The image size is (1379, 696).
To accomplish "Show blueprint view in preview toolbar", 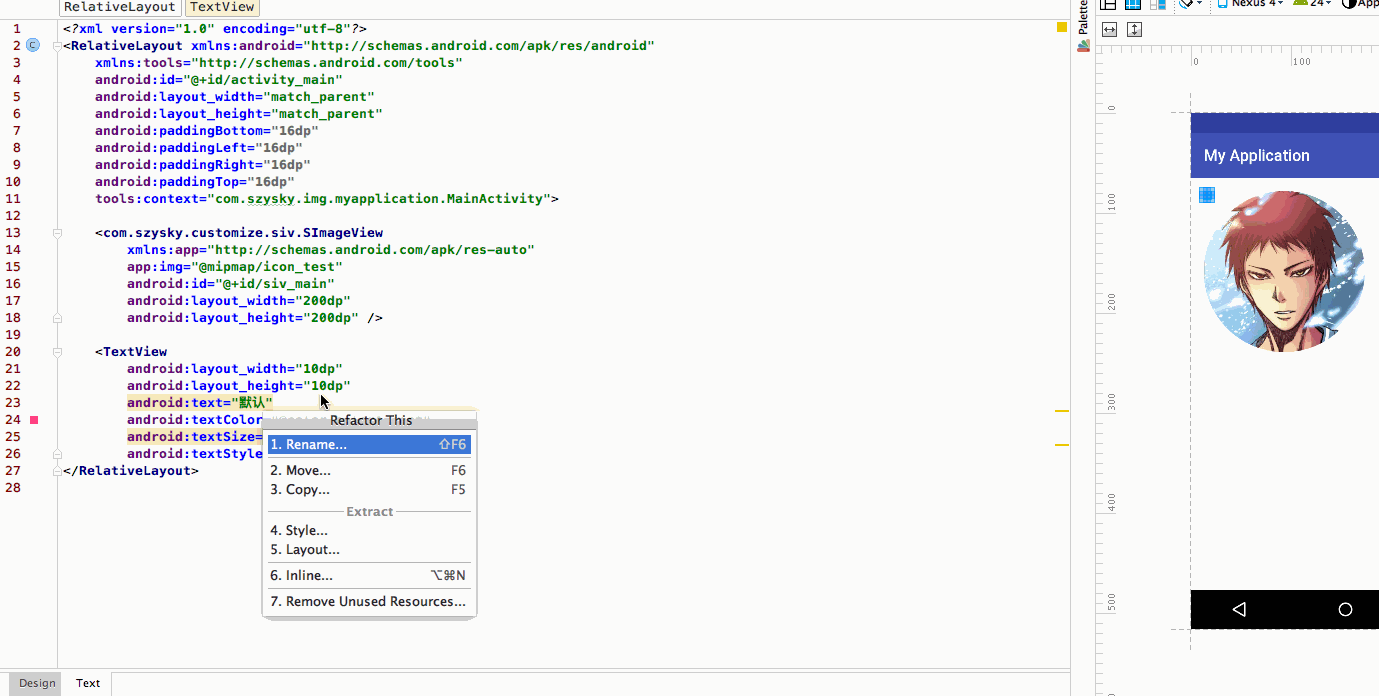I will [1133, 4].
